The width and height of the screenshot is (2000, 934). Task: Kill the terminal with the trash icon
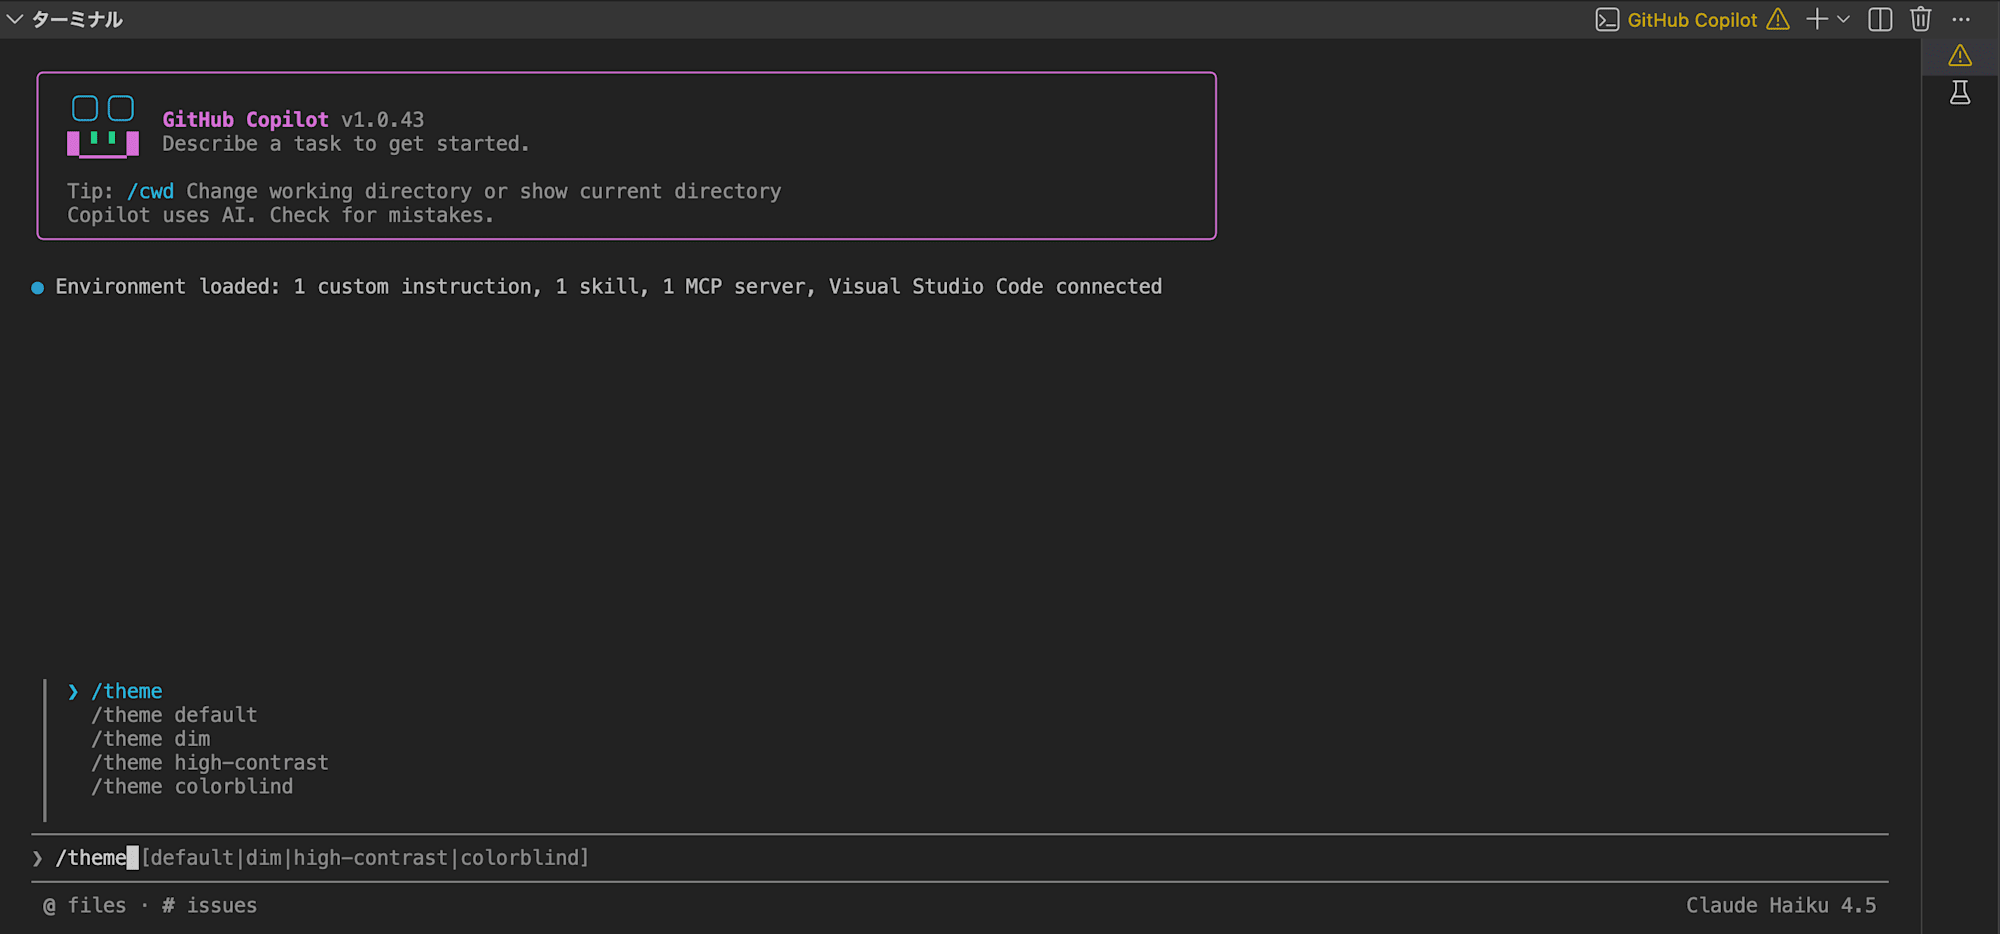tap(1920, 19)
